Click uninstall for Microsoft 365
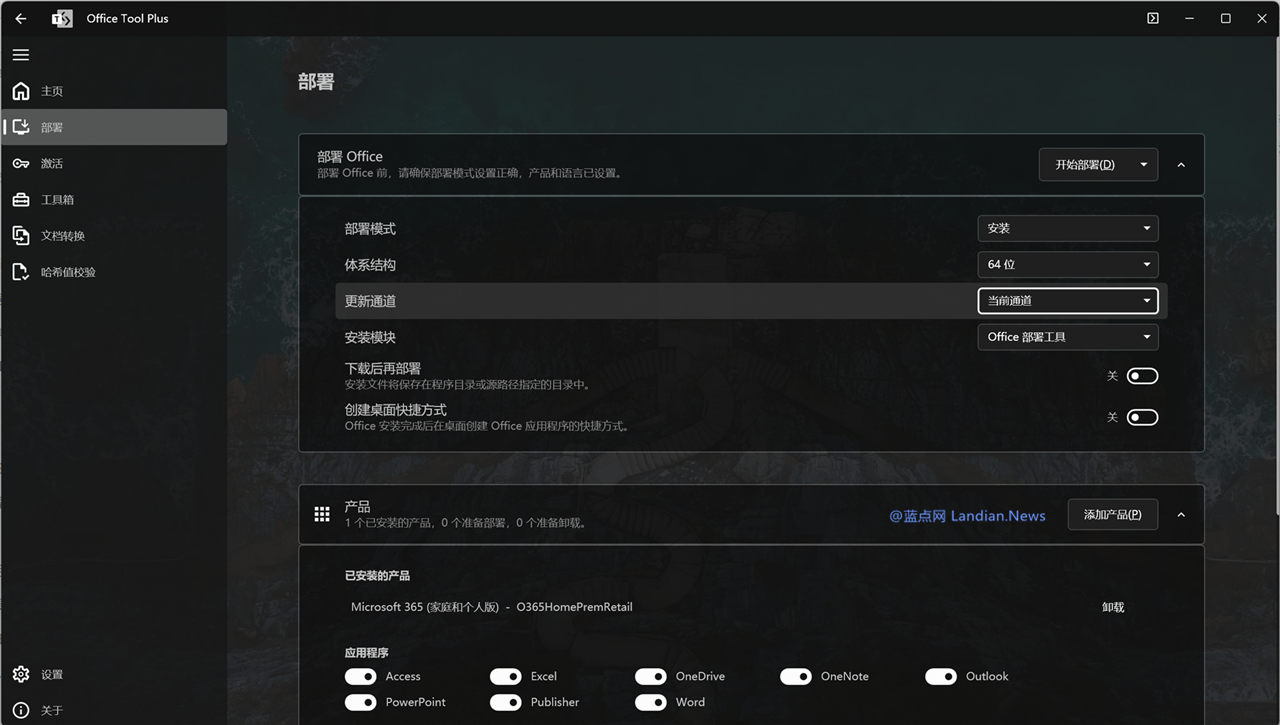Image resolution: width=1280 pixels, height=725 pixels. tap(1113, 607)
